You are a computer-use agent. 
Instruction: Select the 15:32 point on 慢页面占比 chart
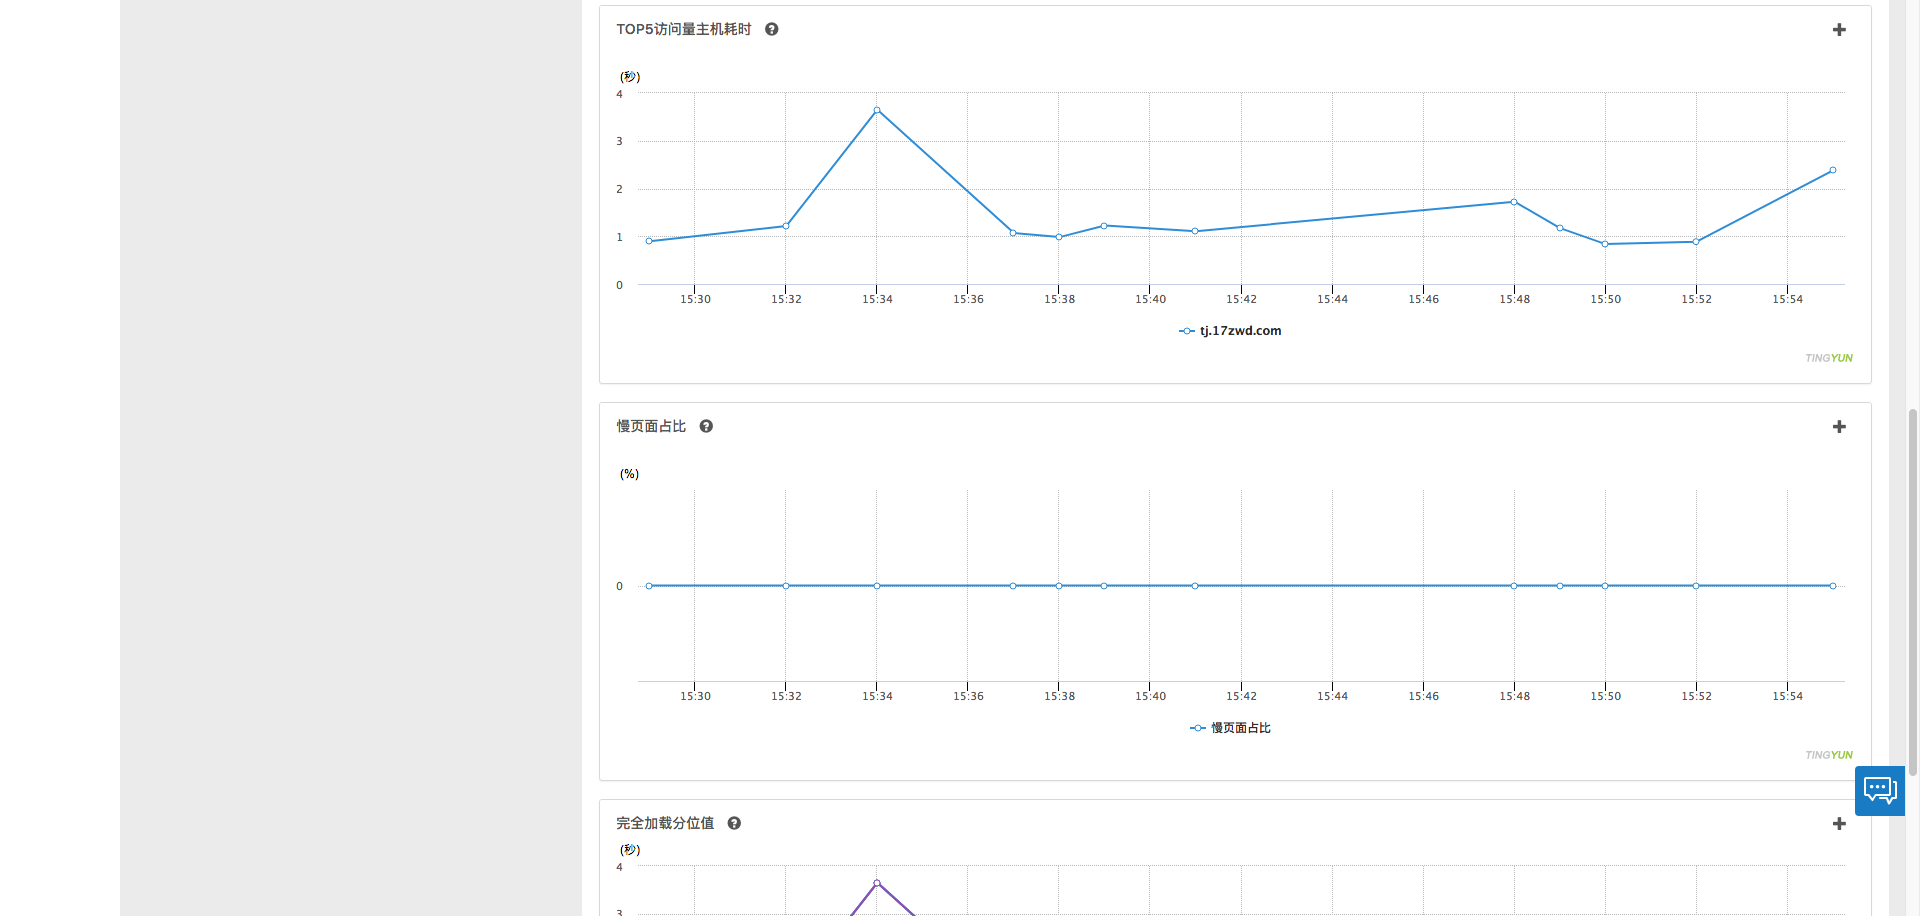coord(786,586)
